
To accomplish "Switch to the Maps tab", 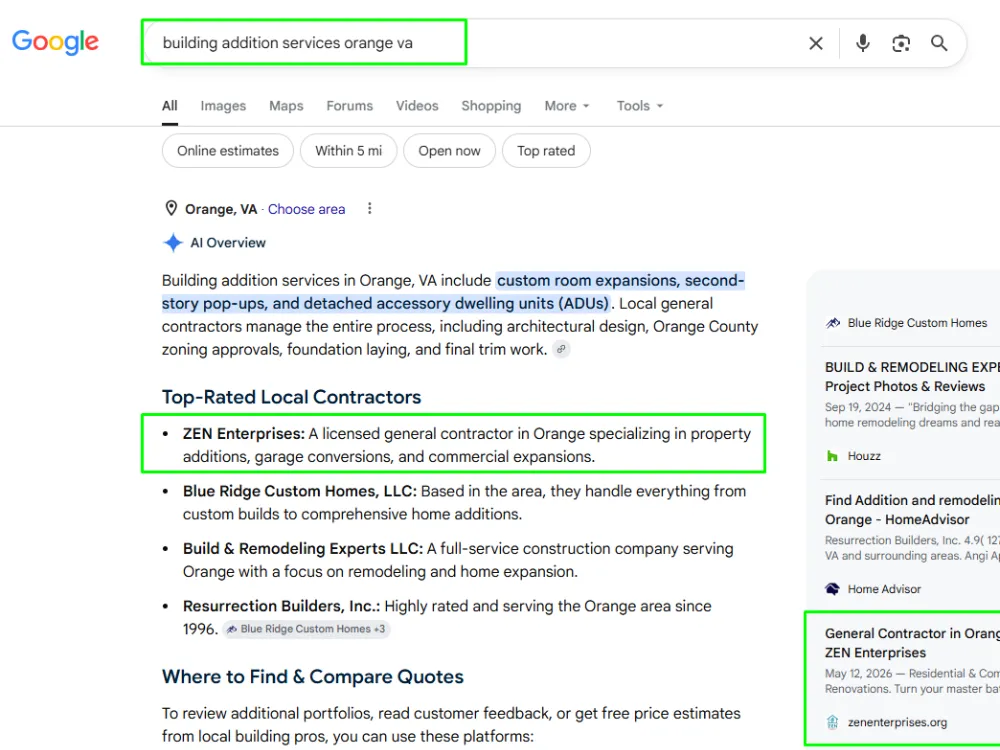I will 286,106.
